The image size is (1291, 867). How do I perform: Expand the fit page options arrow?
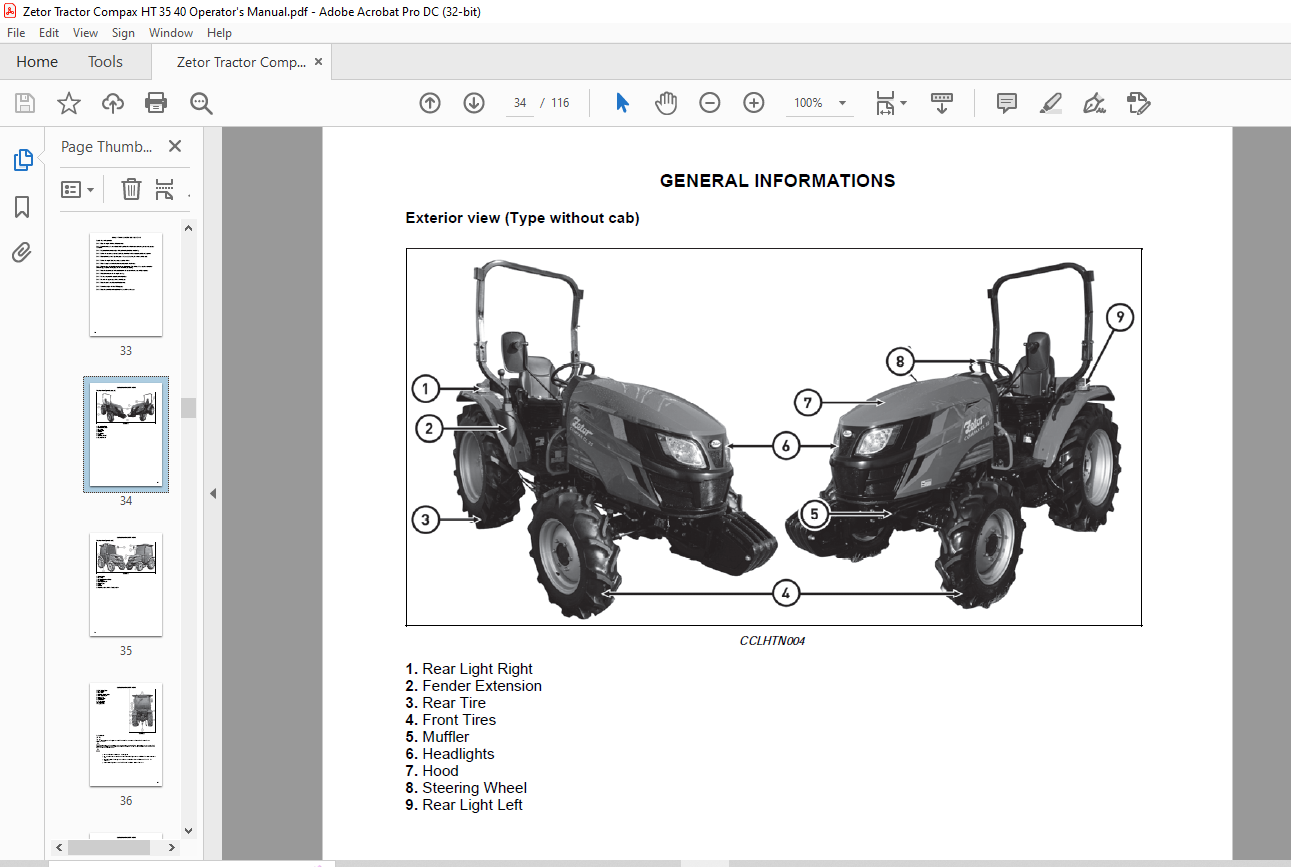click(903, 103)
